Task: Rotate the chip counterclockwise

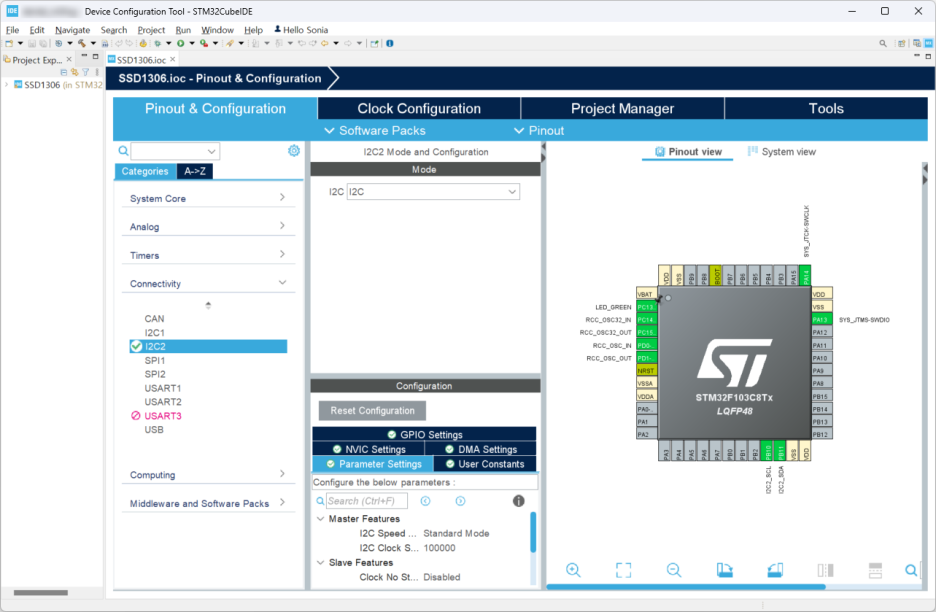Action: click(775, 570)
